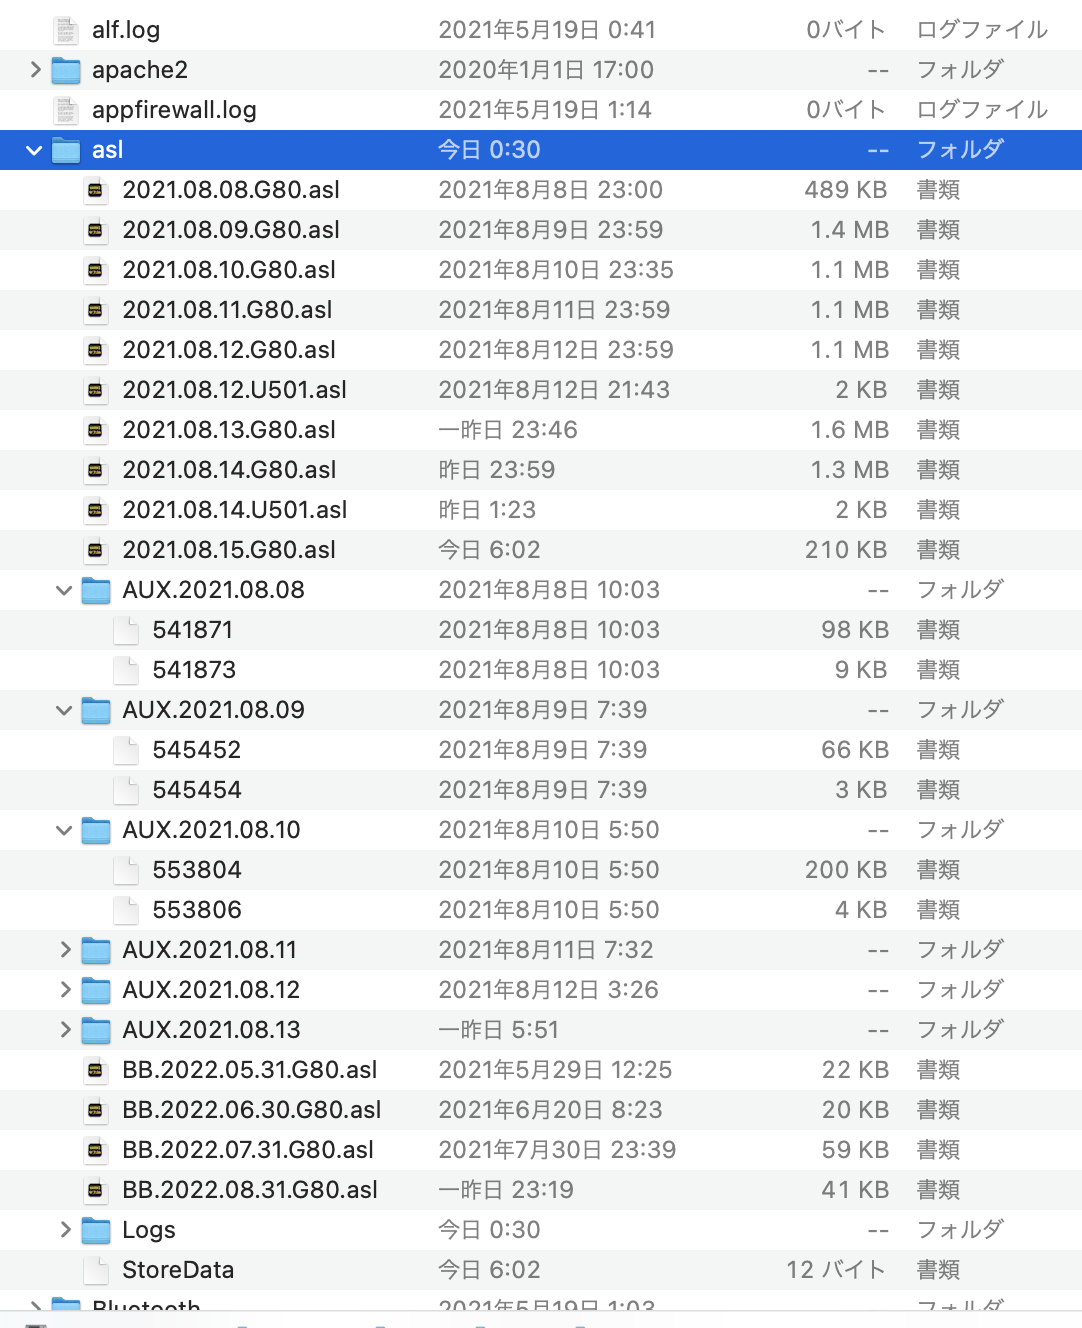This screenshot has height=1328, width=1082.
Task: Click the 2021.08.08.G80.asl file icon
Action: click(x=96, y=190)
